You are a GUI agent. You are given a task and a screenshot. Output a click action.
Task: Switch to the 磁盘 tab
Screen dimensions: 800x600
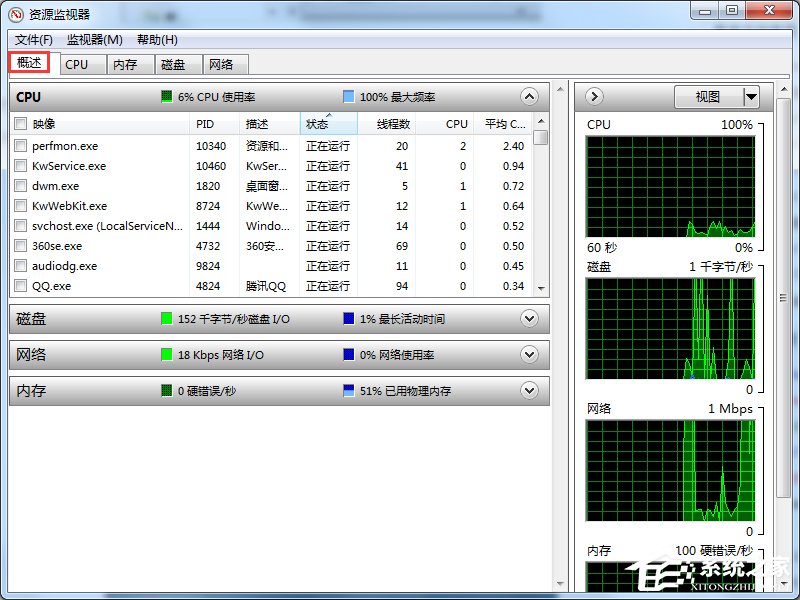click(175, 63)
